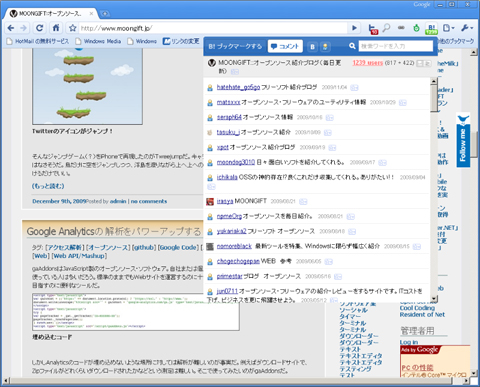Open user chogechogepan profile link

(x=238, y=261)
